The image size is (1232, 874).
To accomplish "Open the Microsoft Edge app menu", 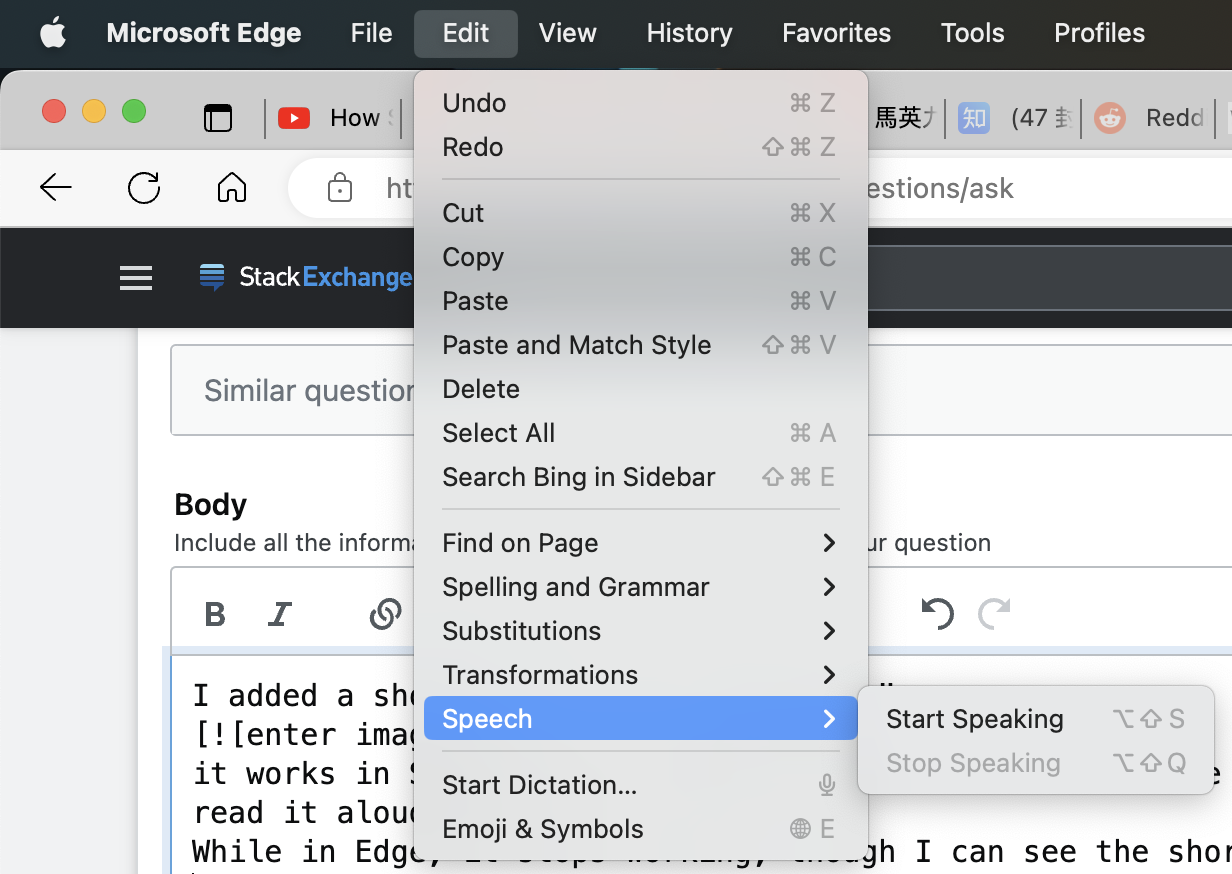I will [204, 33].
